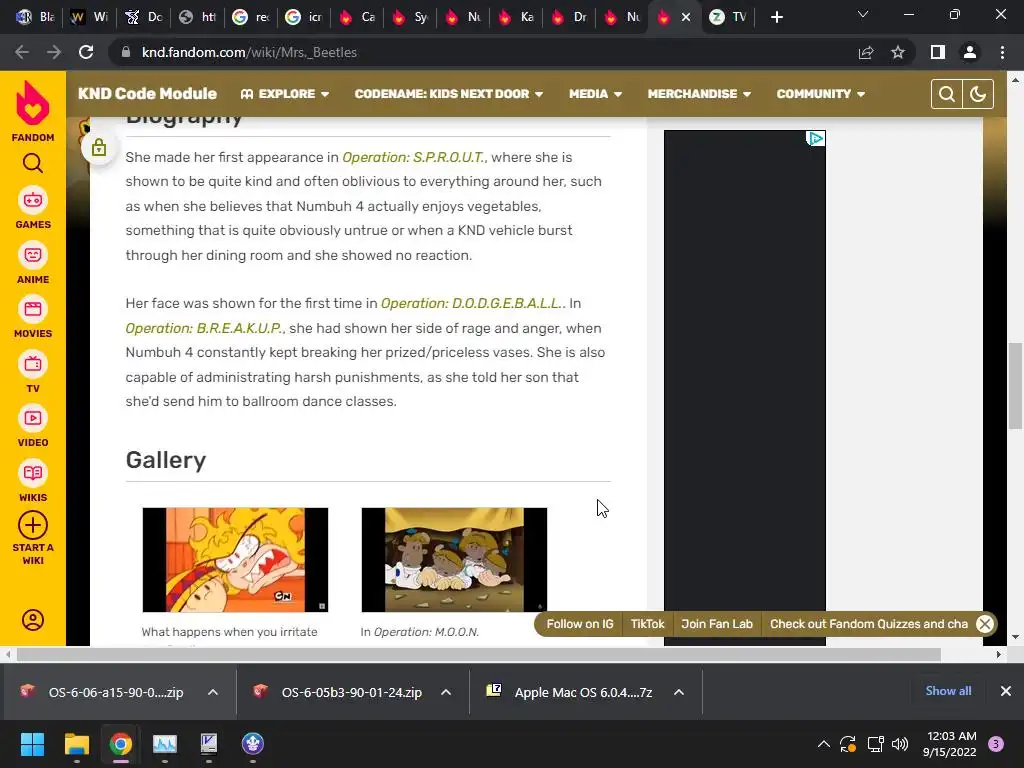The image size is (1024, 768).
Task: Click the wiki search magnifier in gold header
Action: click(946, 94)
